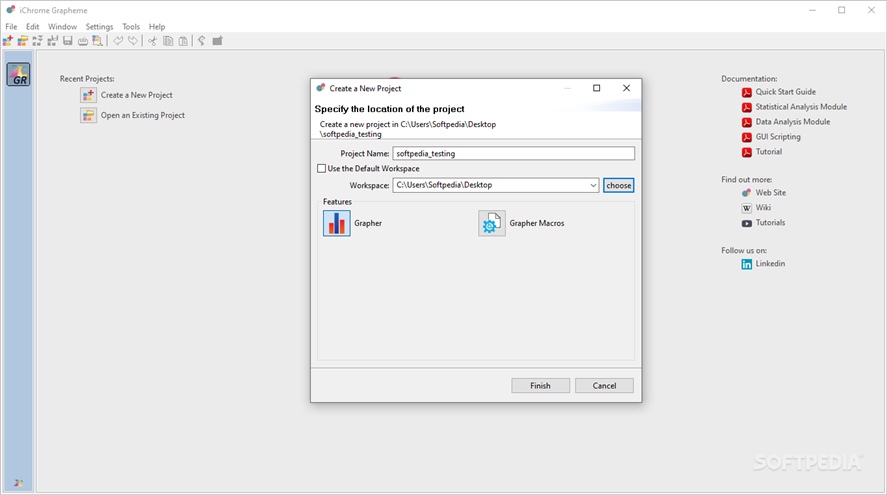887x495 pixels.
Task: Expand the Workspace path dropdown
Action: tap(592, 185)
